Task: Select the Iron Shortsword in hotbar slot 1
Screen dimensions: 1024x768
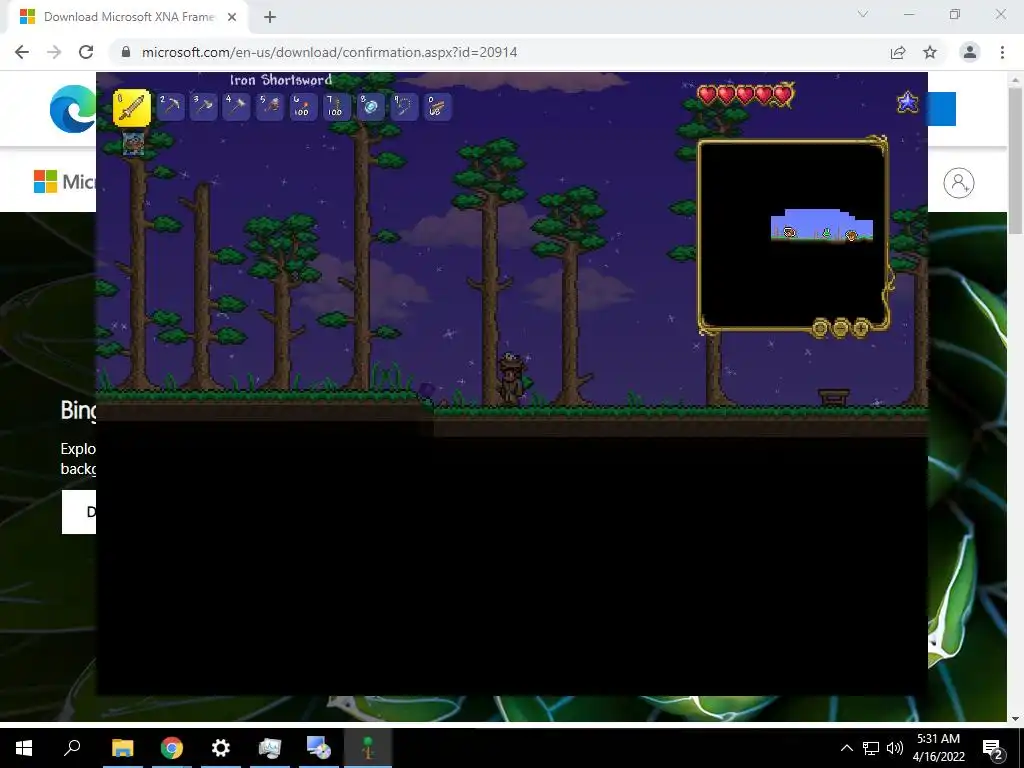Action: [x=132, y=107]
